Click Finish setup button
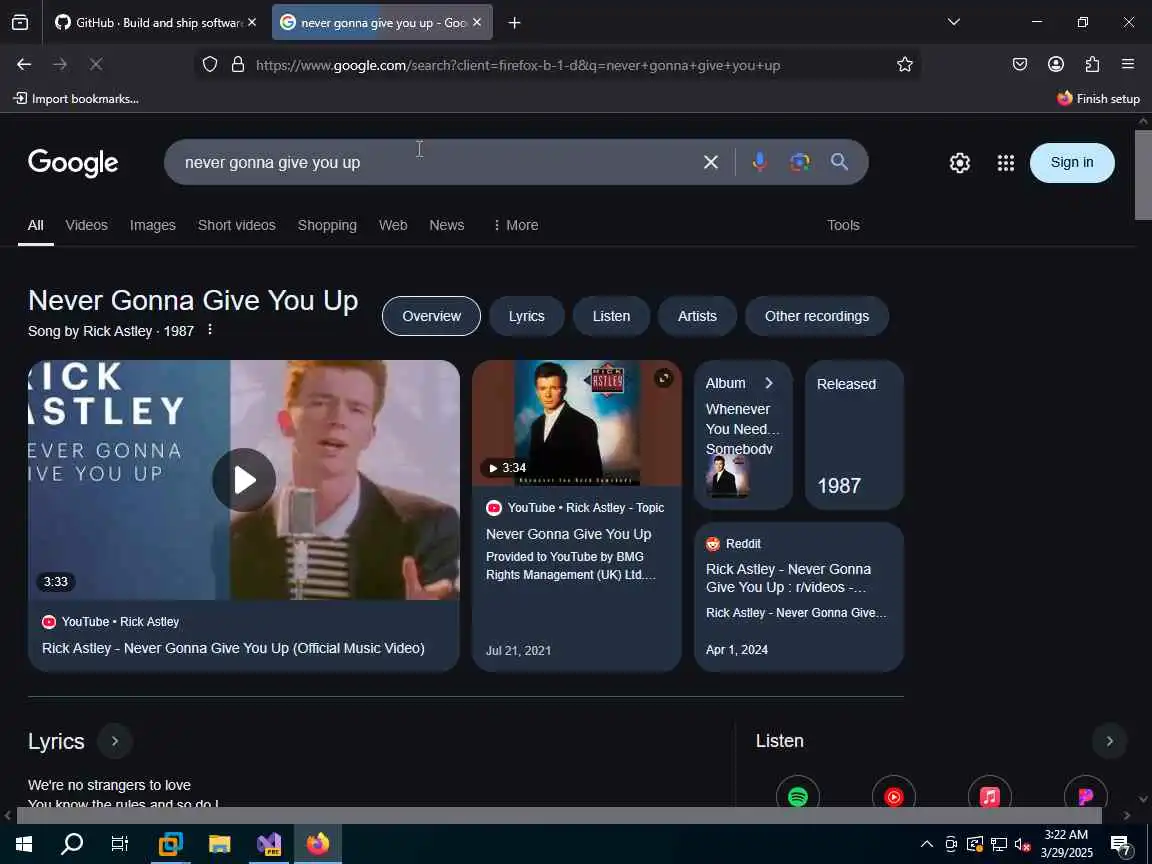 tap(1098, 98)
